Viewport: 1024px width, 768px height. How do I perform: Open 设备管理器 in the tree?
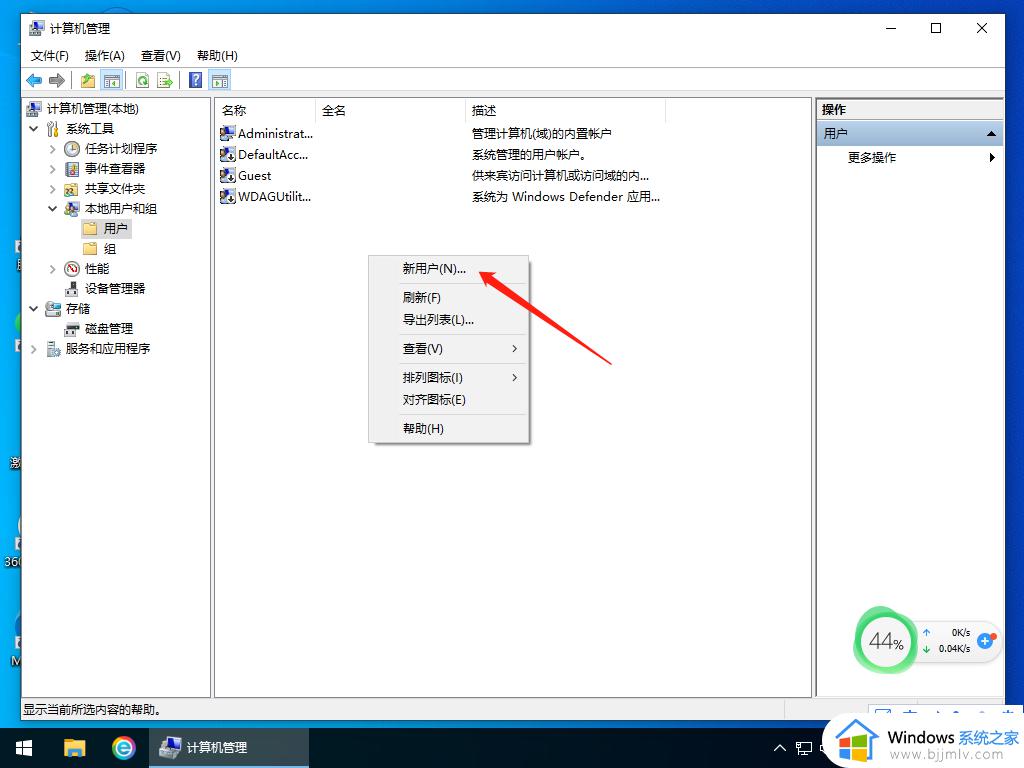[115, 289]
